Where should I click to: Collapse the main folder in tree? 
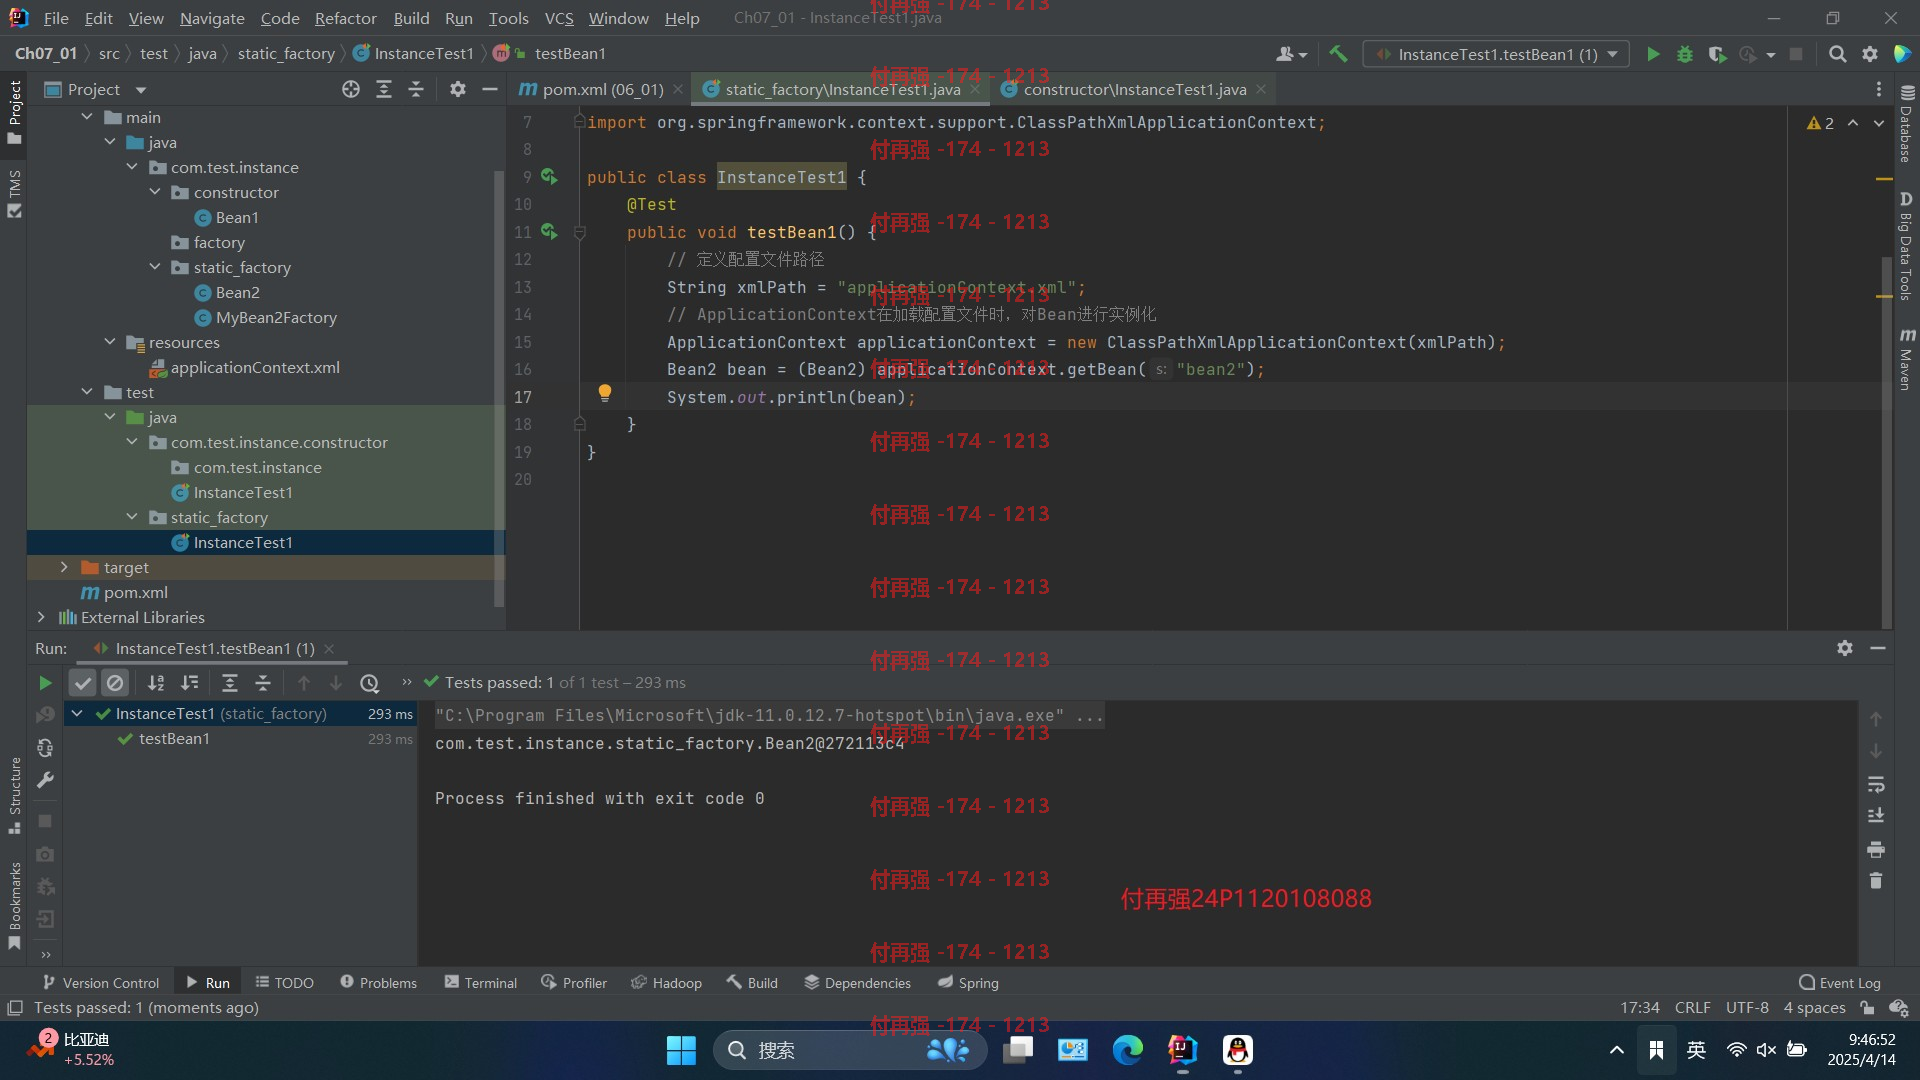87,117
